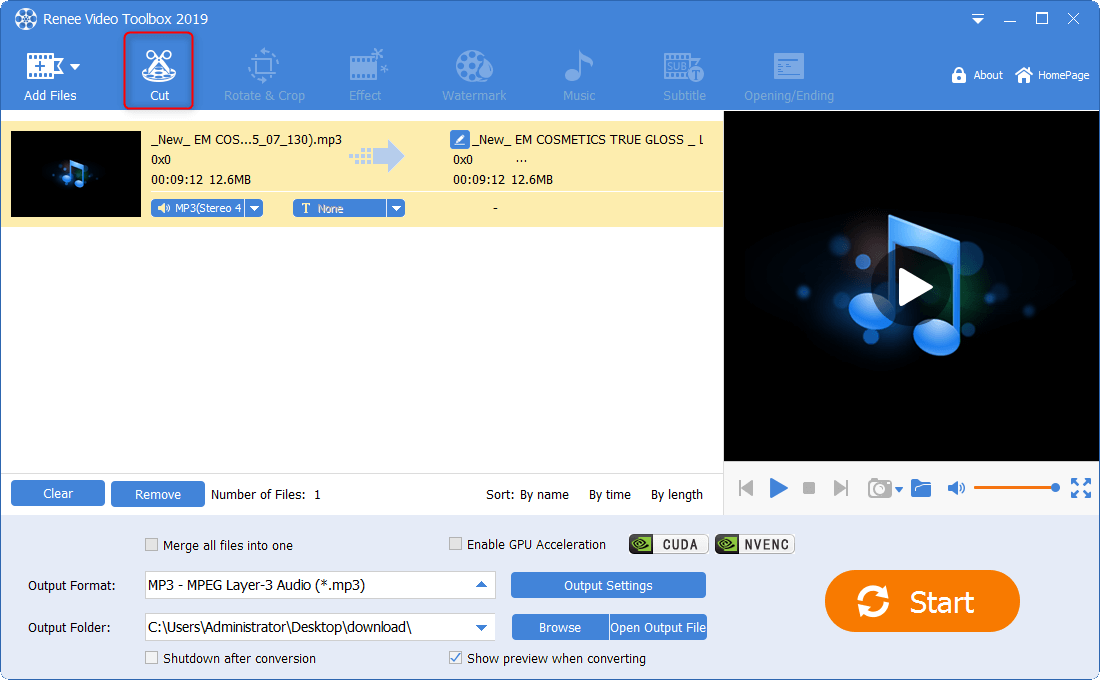This screenshot has height=680, width=1100.
Task: Expand the Output Folder path dropdown
Action: (x=481, y=628)
